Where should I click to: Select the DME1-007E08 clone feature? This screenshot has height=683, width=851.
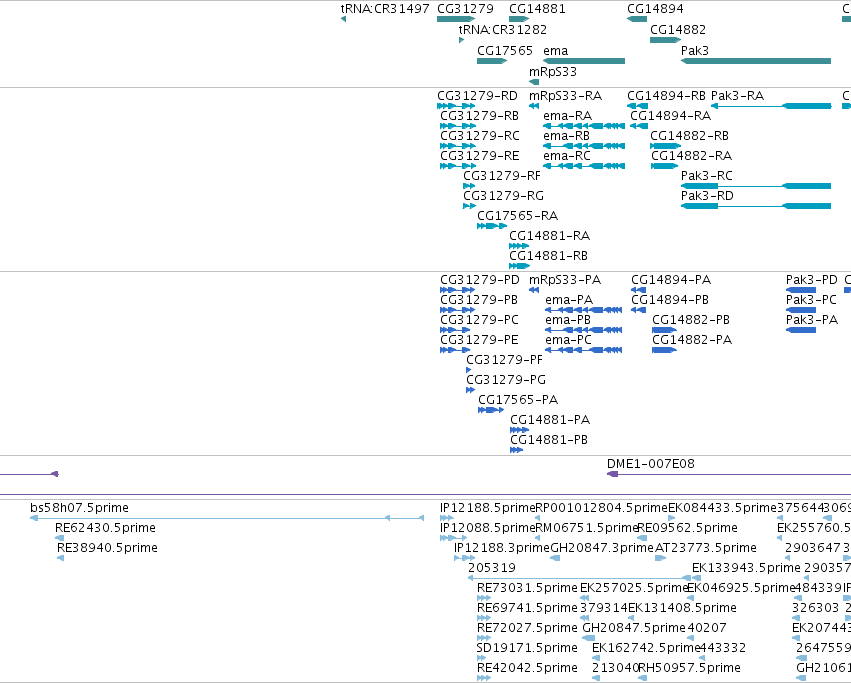pyautogui.click(x=651, y=464)
